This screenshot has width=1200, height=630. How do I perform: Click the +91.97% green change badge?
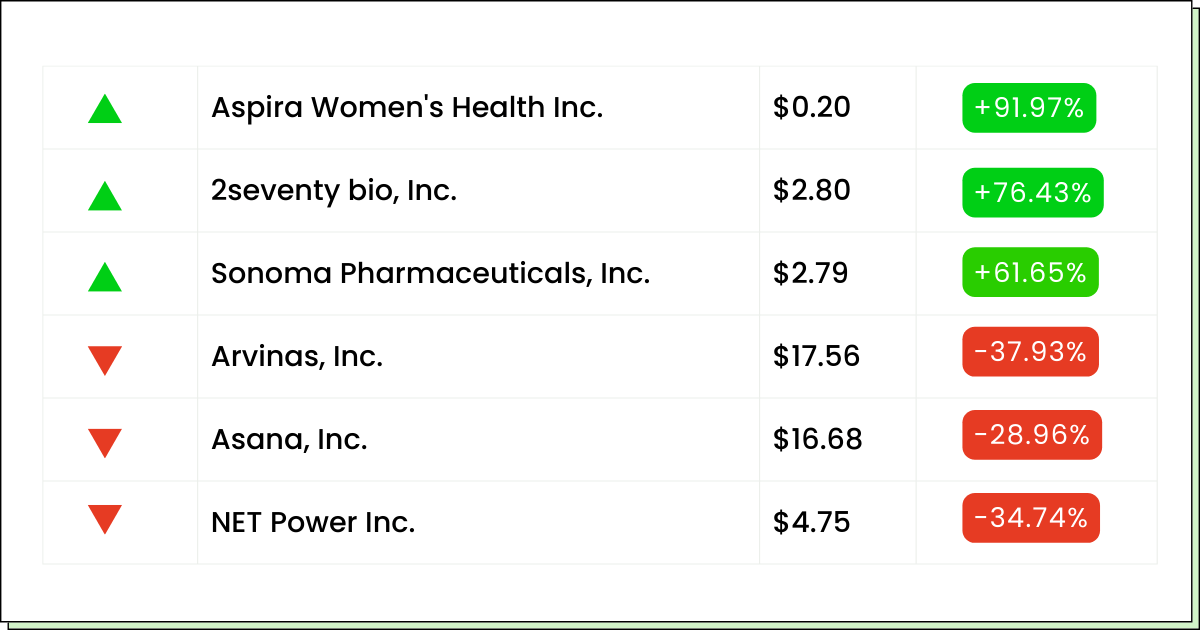1029,108
